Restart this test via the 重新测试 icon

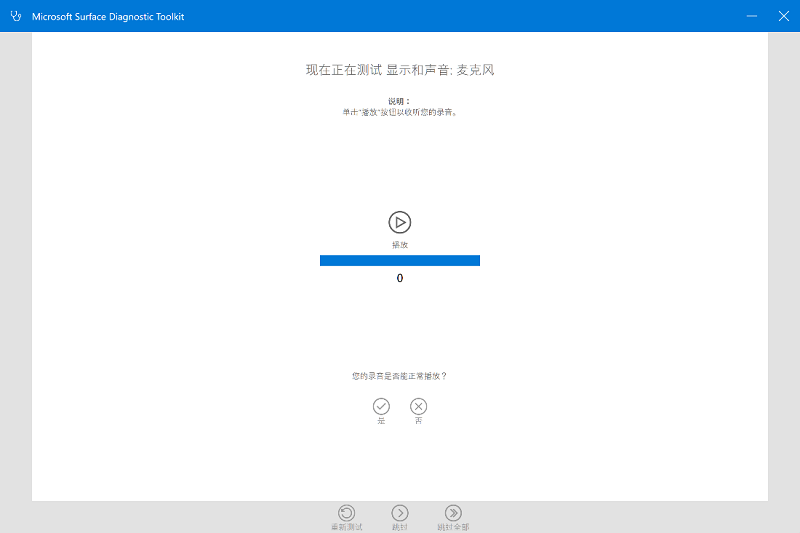(346, 513)
